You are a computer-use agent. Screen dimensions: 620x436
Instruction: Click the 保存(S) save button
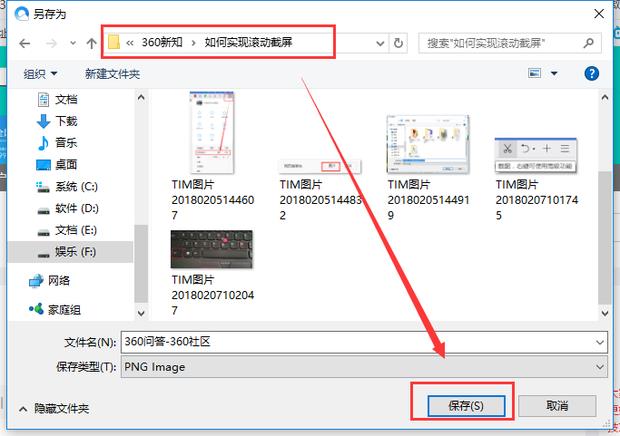(x=462, y=406)
